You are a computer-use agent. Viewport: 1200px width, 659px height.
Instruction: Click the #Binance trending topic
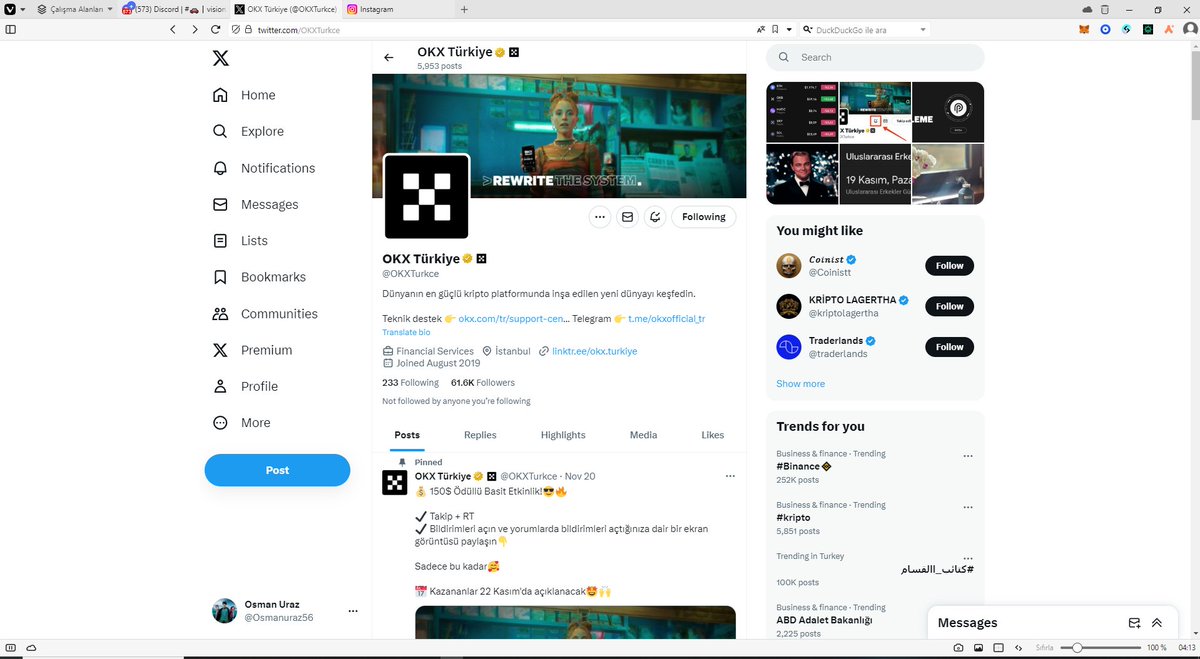coord(804,466)
